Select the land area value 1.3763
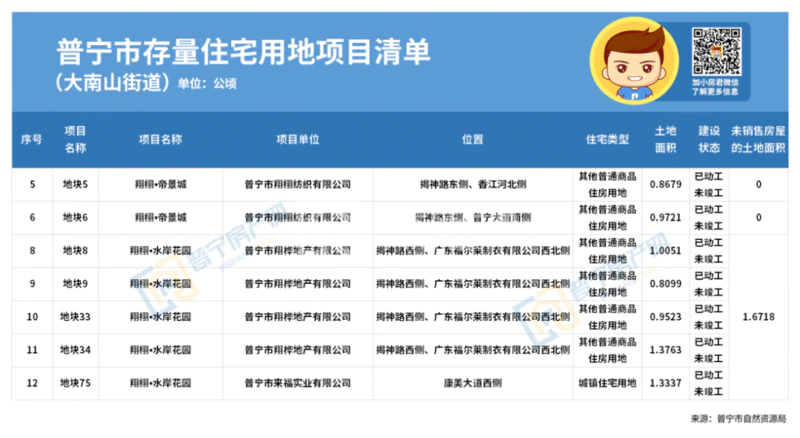The image size is (800, 438). point(666,350)
